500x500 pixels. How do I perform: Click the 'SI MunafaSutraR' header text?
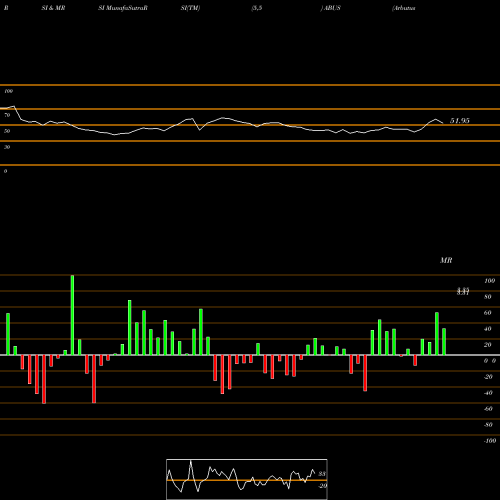(x=123, y=8)
